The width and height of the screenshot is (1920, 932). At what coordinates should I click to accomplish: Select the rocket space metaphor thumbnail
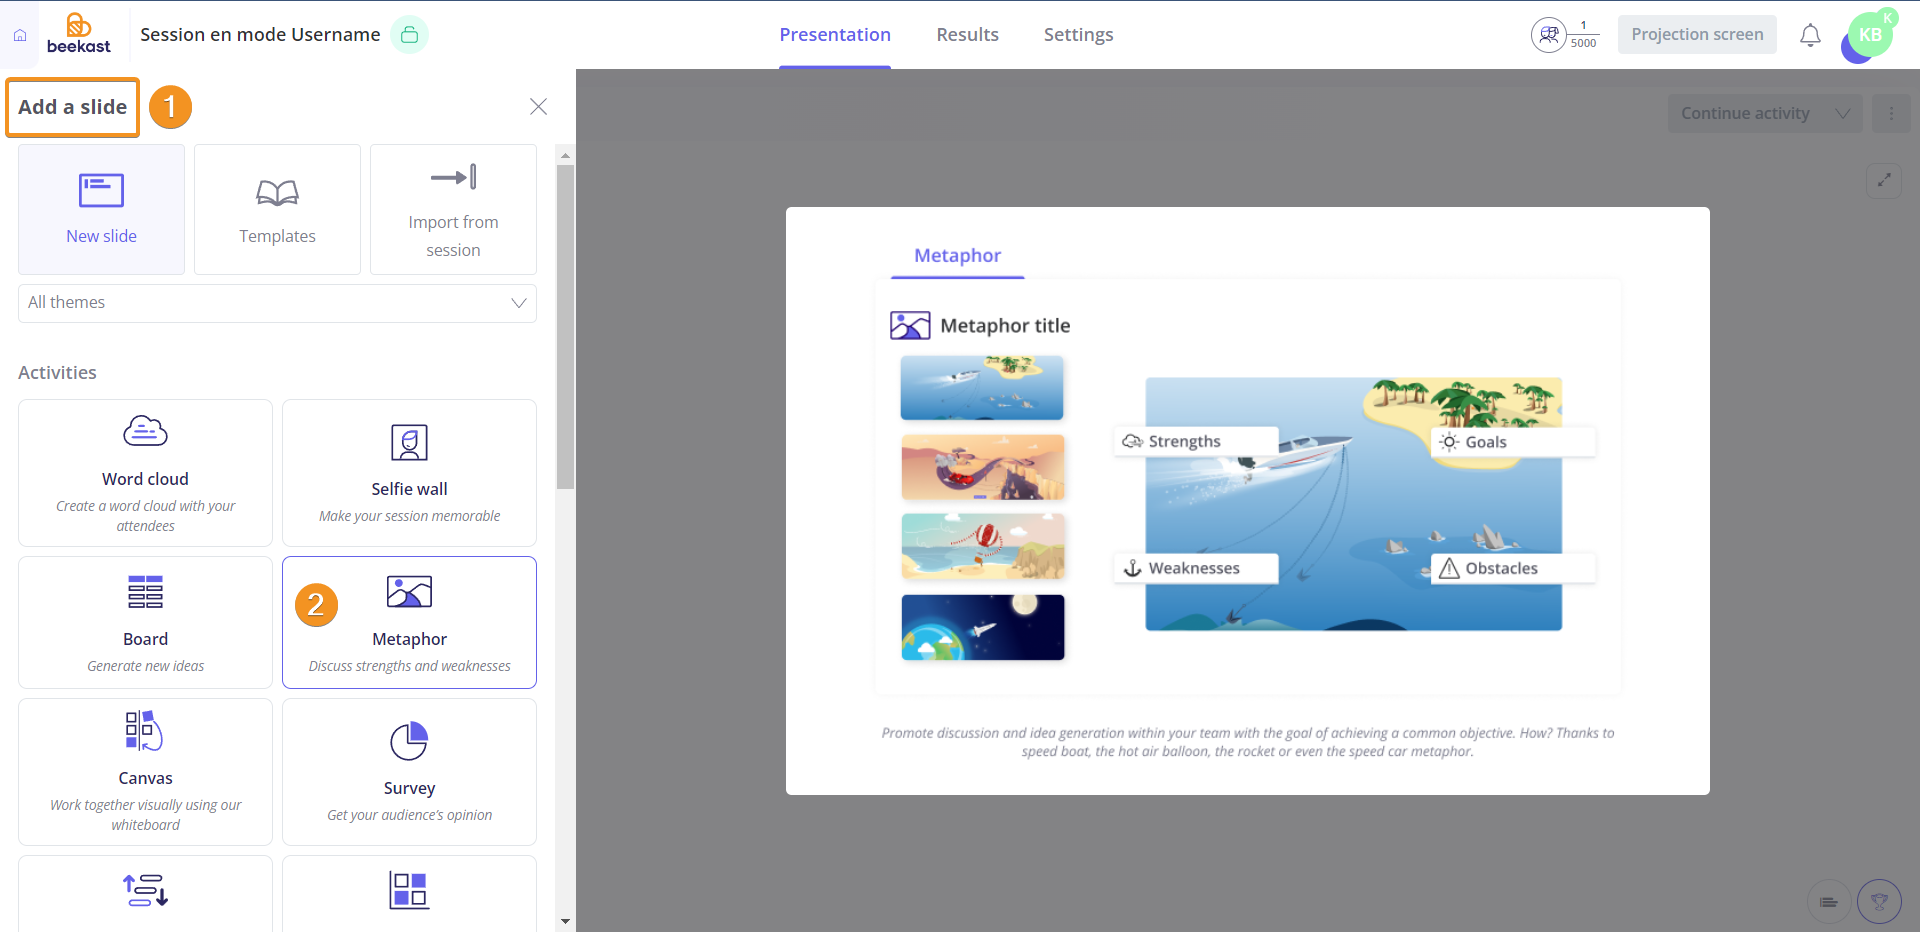point(982,627)
